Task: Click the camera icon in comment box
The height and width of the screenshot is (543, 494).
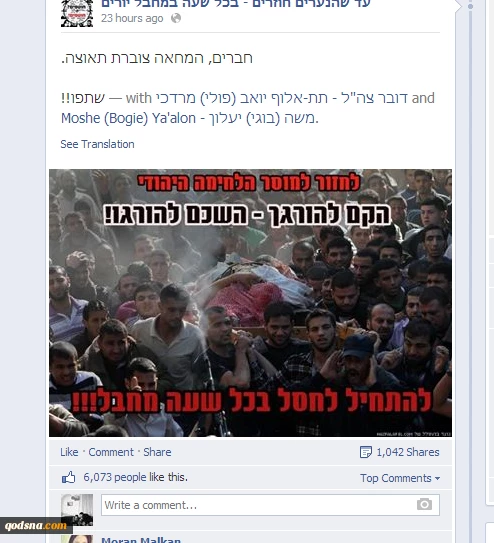Action: (x=424, y=504)
